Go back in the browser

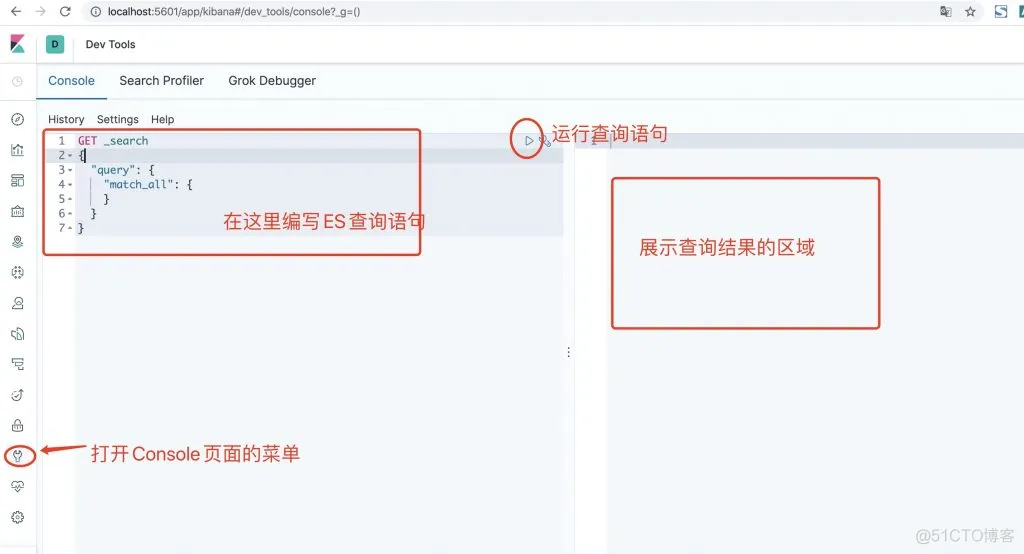16,11
